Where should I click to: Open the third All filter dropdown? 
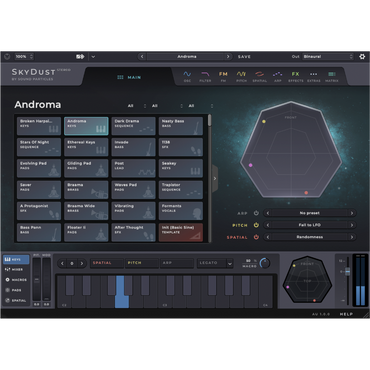pos(201,106)
